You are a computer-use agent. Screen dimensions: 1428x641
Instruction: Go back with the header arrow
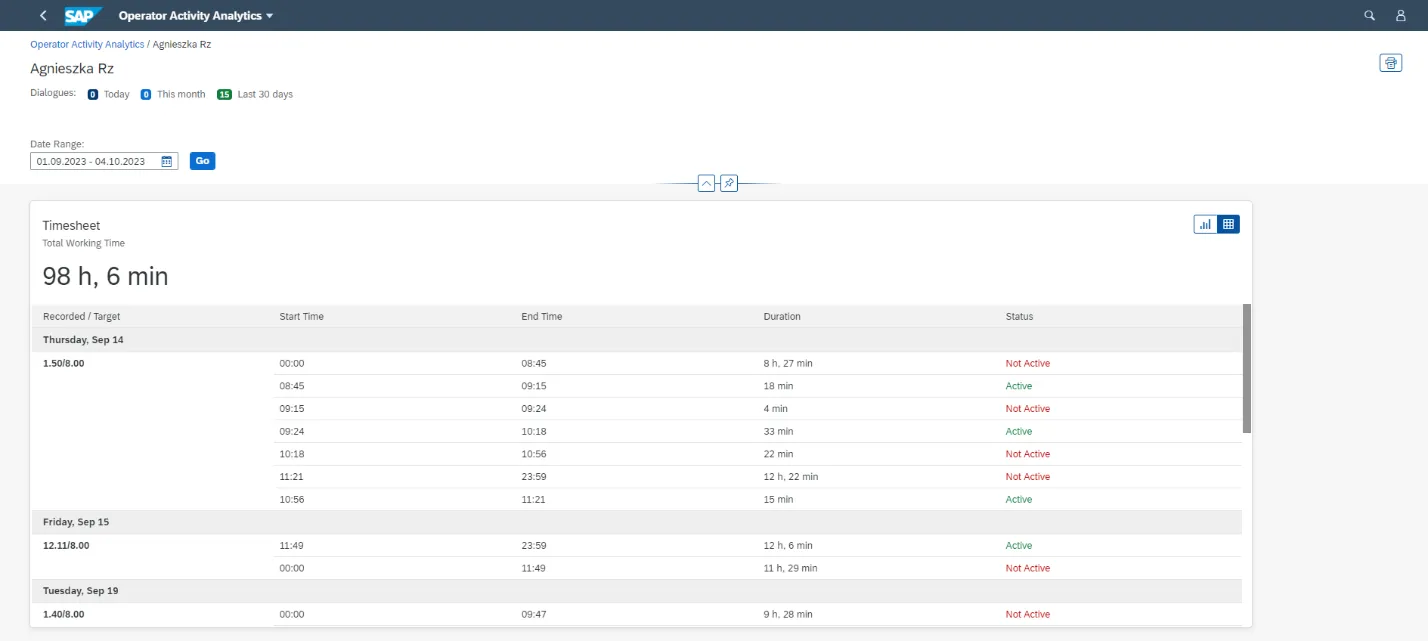pyautogui.click(x=43, y=16)
